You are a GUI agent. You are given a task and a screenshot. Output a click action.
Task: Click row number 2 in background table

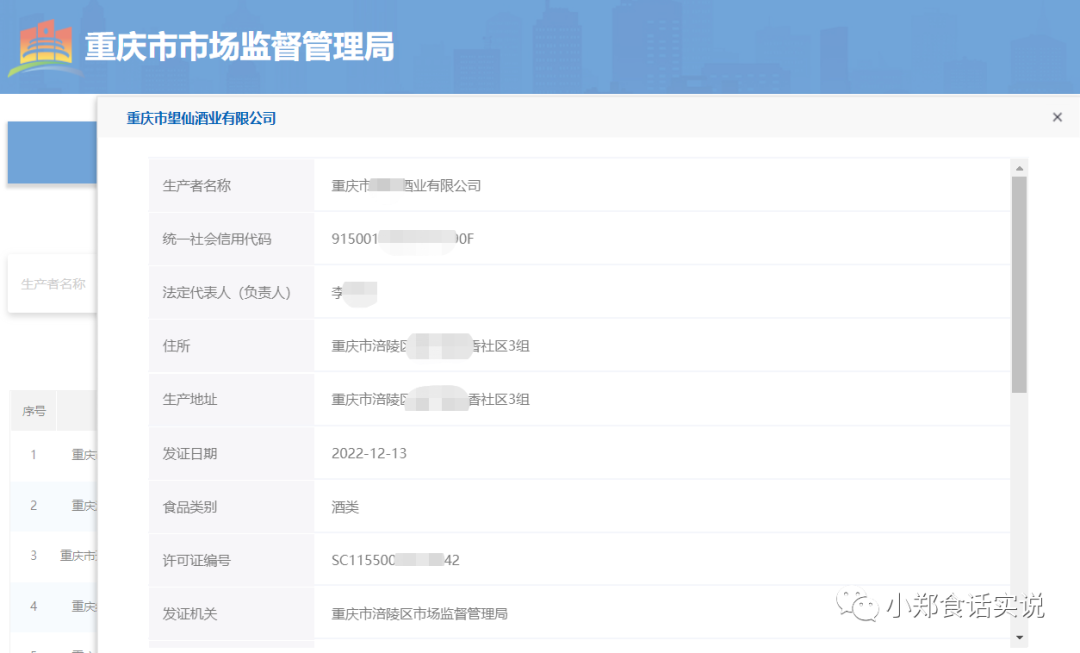pos(33,506)
